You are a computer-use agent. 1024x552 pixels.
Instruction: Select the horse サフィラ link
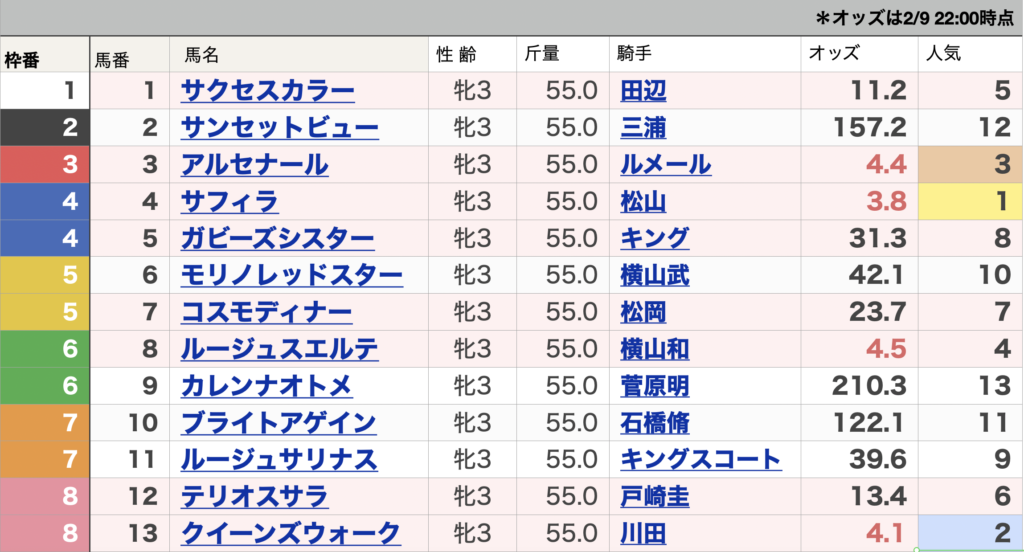[x=229, y=202]
